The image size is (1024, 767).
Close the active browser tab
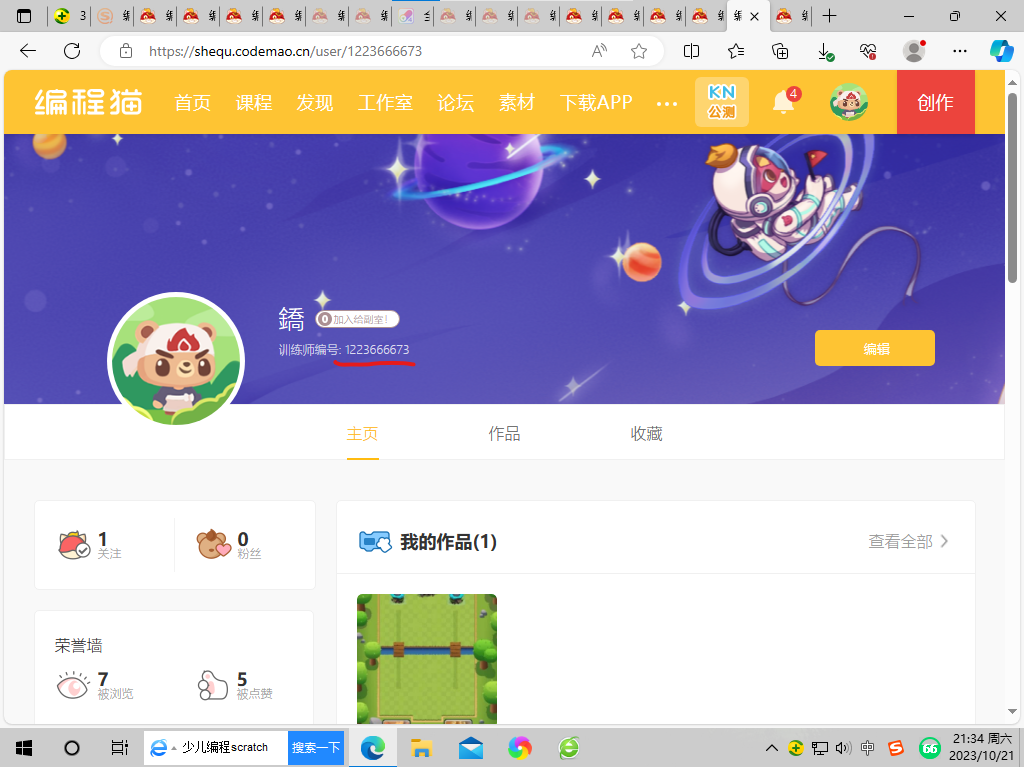[754, 17]
